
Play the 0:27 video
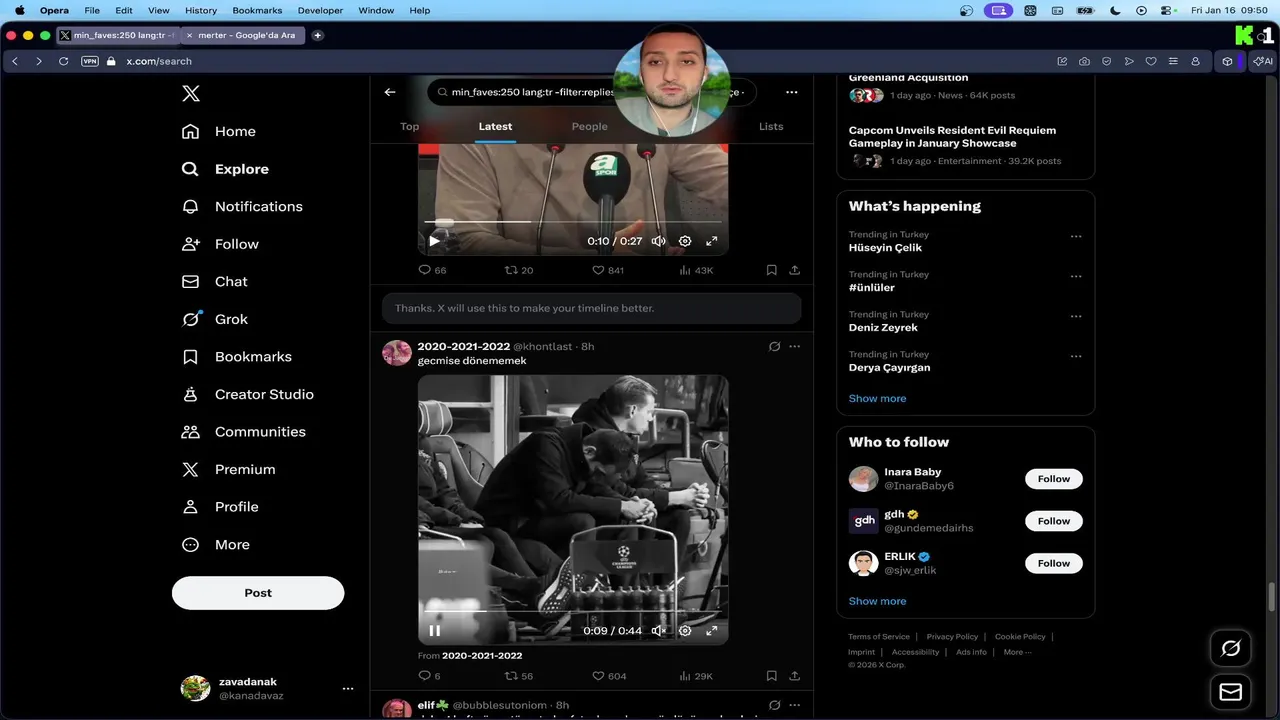[434, 241]
